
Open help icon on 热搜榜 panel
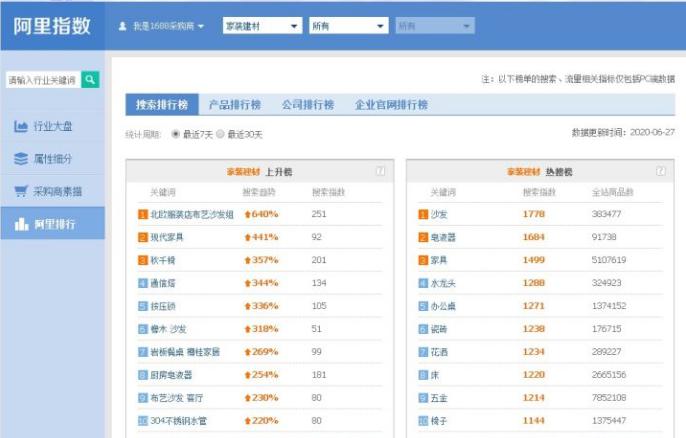click(661, 172)
